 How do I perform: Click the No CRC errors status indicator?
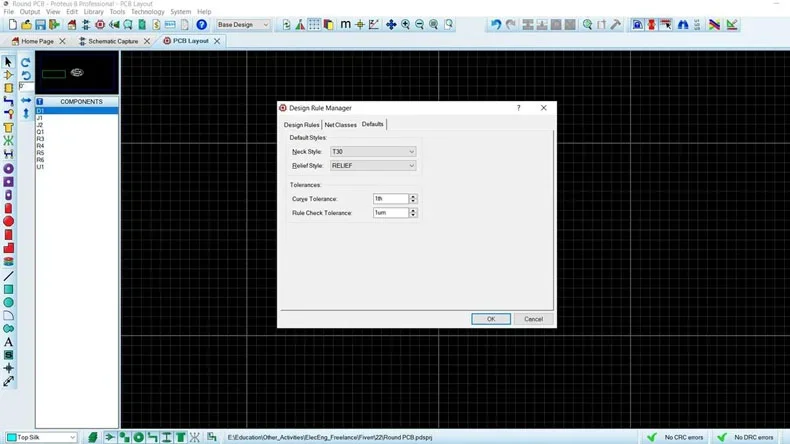point(676,437)
